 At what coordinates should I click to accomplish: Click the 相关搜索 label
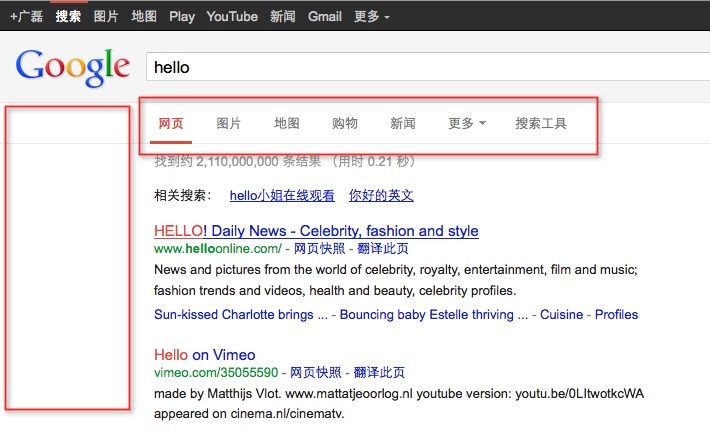point(182,196)
